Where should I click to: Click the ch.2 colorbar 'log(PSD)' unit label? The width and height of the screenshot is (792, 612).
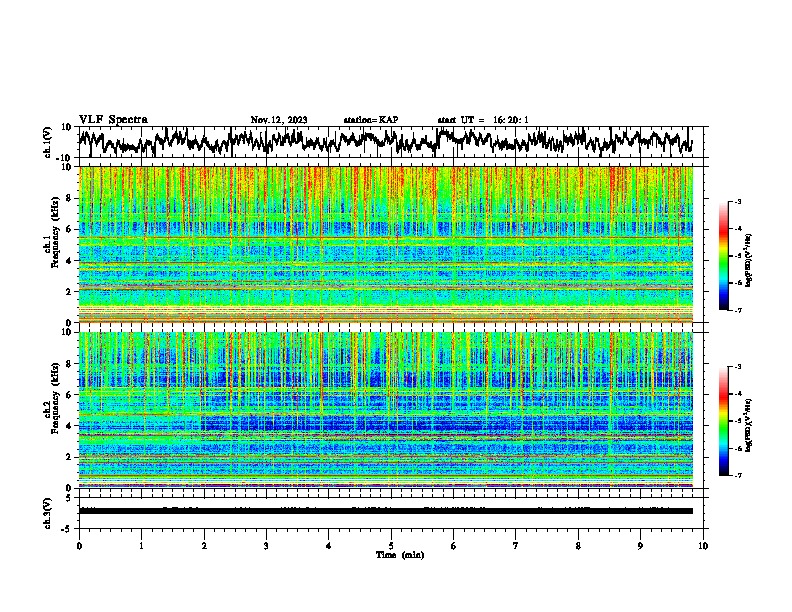tap(748, 425)
